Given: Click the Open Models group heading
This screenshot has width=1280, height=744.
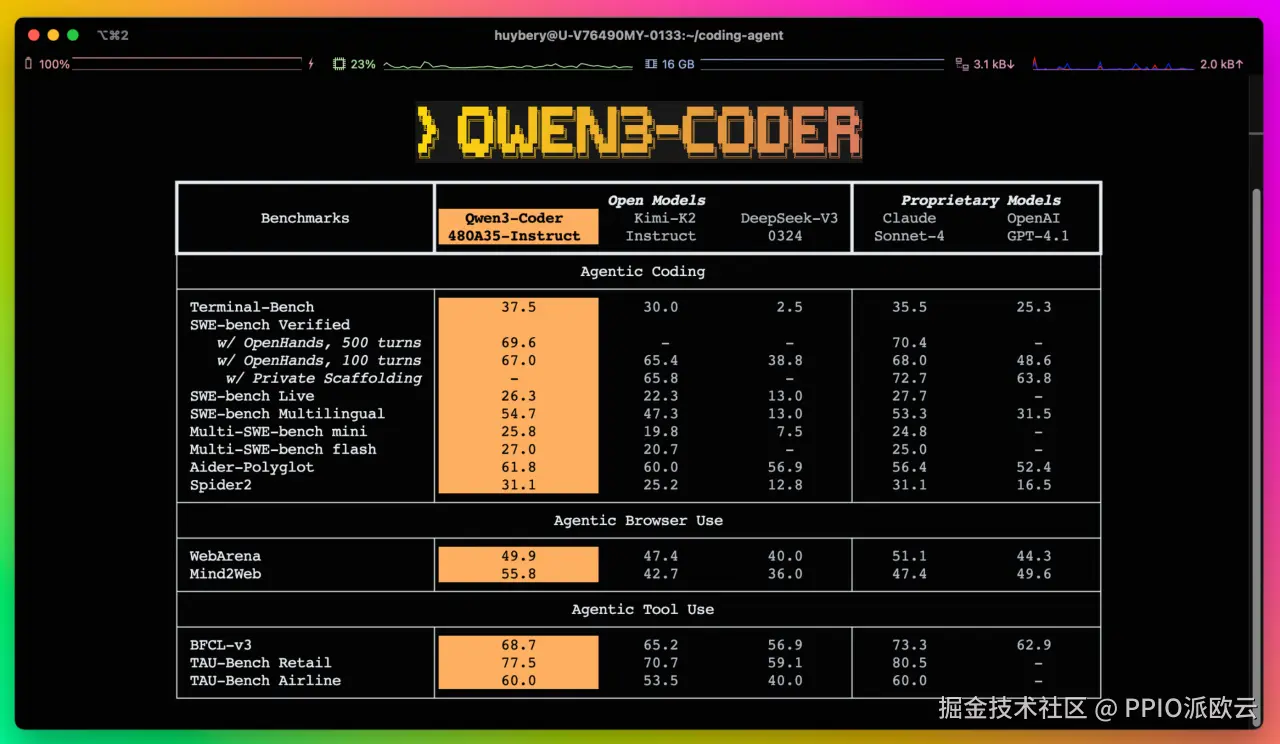Looking at the screenshot, I should 656,200.
